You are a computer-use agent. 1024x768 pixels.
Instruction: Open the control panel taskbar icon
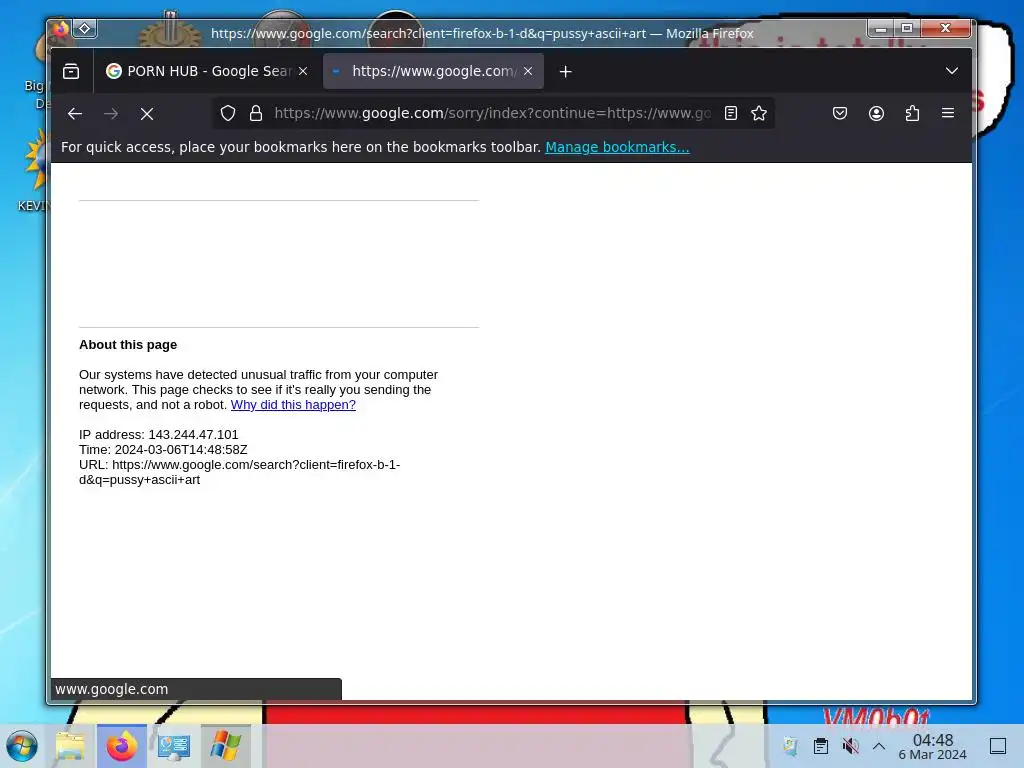click(x=174, y=746)
